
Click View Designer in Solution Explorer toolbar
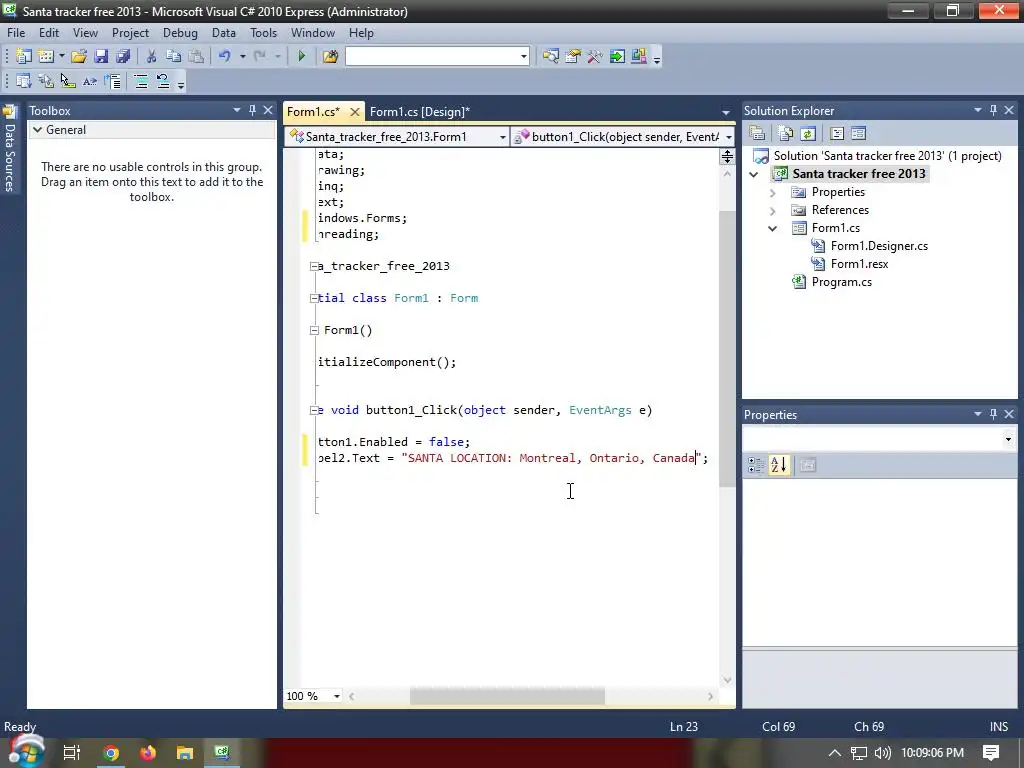click(858, 133)
